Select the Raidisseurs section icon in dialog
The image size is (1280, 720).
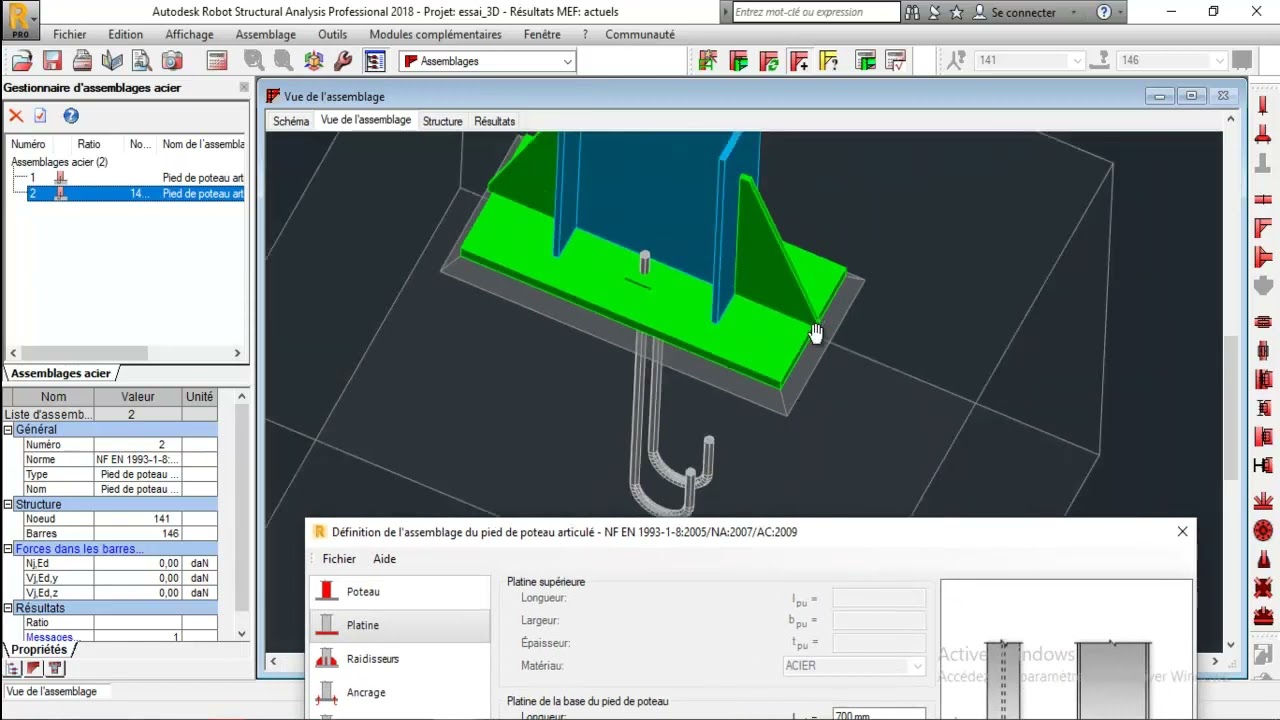click(327, 659)
